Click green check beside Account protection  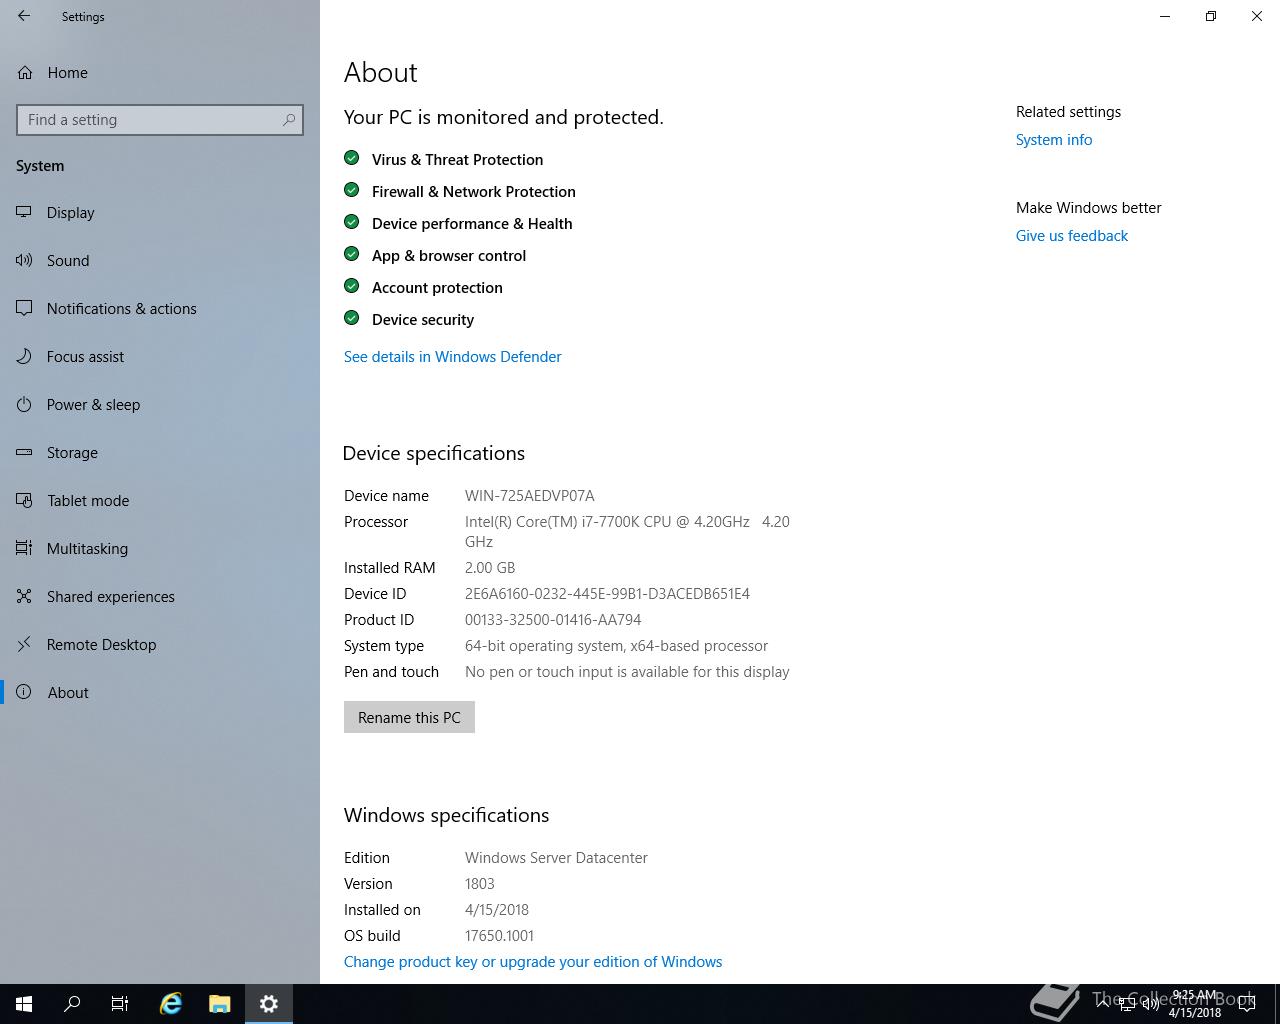351,286
